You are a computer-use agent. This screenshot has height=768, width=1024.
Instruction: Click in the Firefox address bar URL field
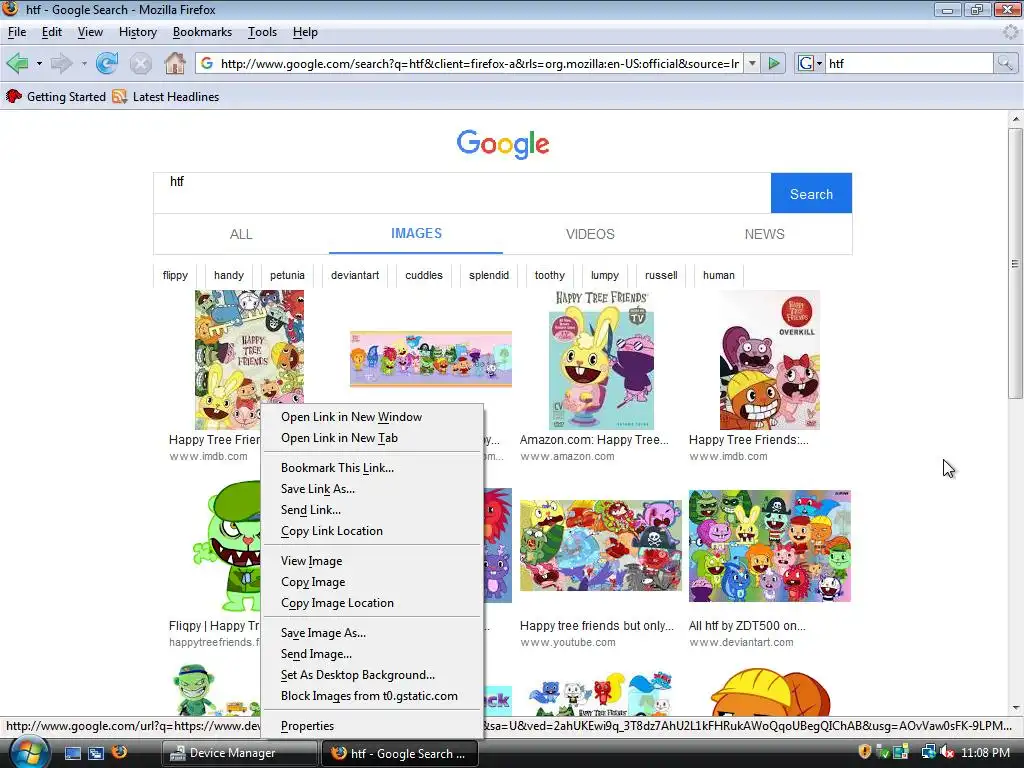pyautogui.click(x=479, y=63)
